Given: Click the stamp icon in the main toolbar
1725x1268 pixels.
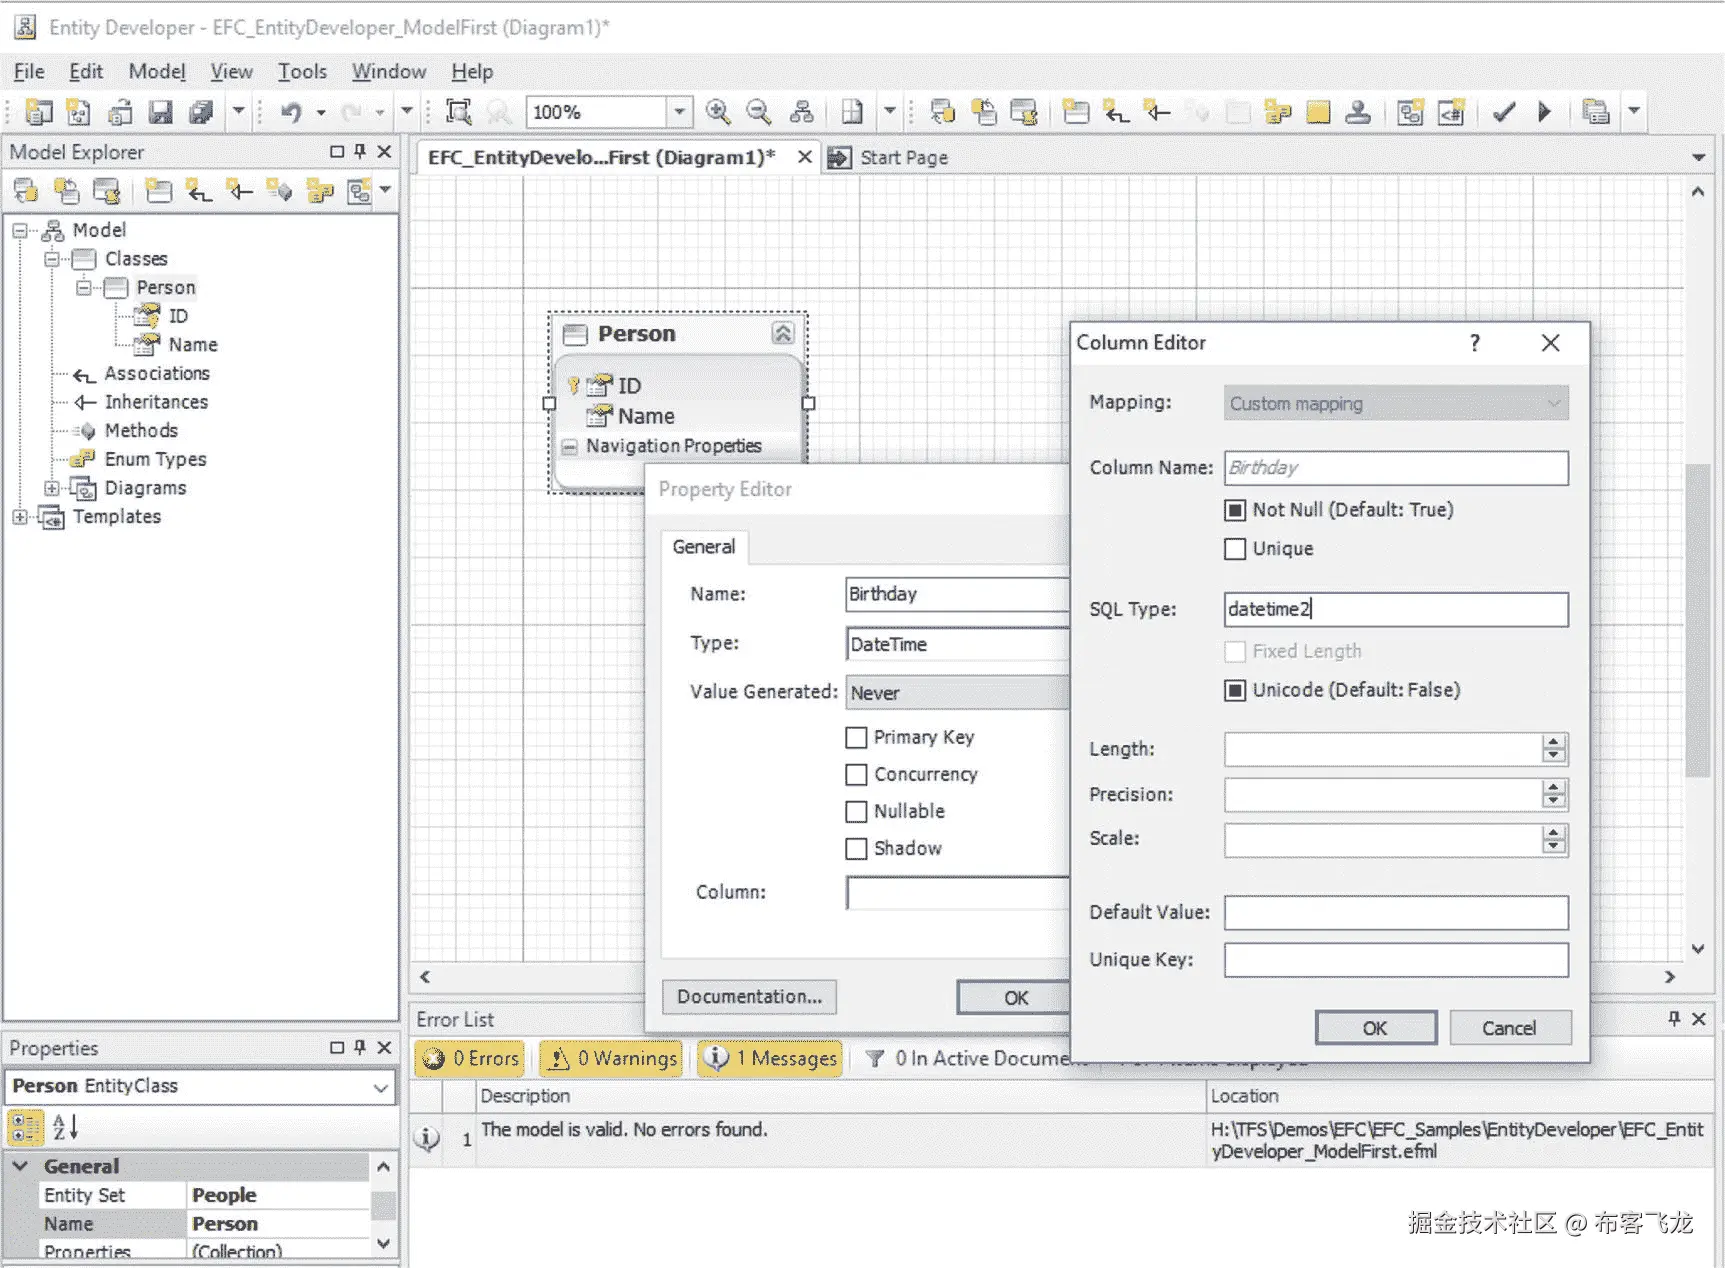Looking at the screenshot, I should point(1357,112).
